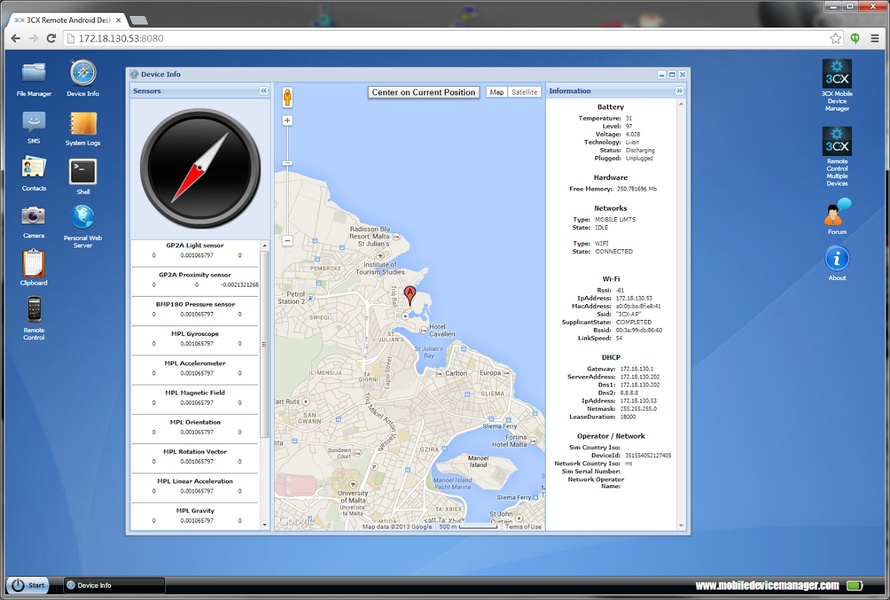Switch map to Satellite view
The image size is (890, 600).
[x=524, y=92]
